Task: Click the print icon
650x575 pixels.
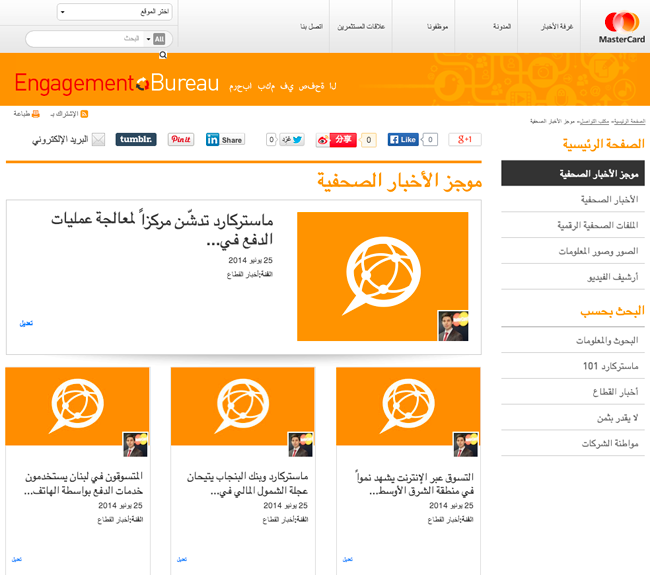Action: point(36,114)
